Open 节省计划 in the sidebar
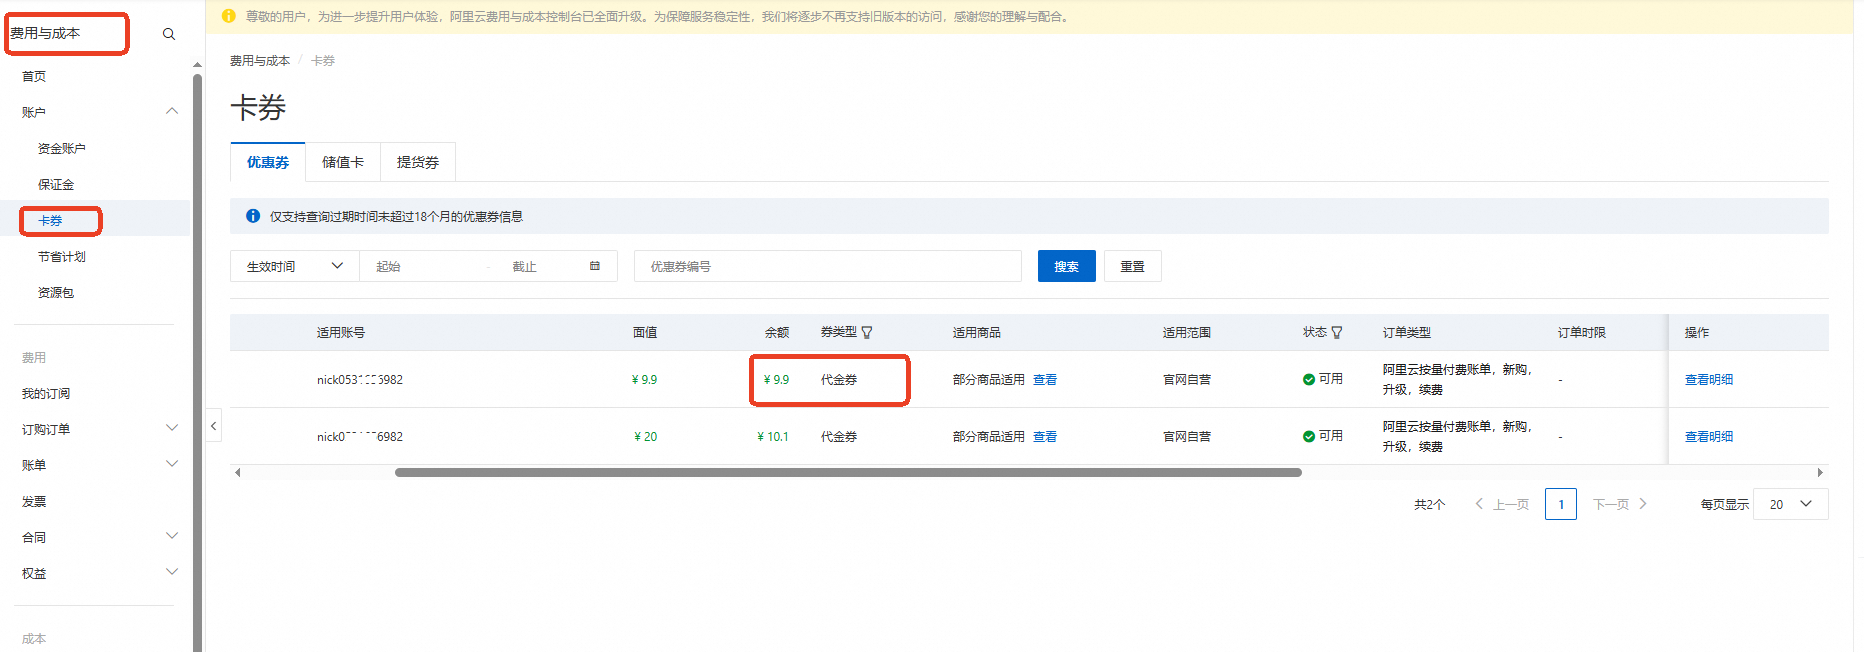 (62, 256)
